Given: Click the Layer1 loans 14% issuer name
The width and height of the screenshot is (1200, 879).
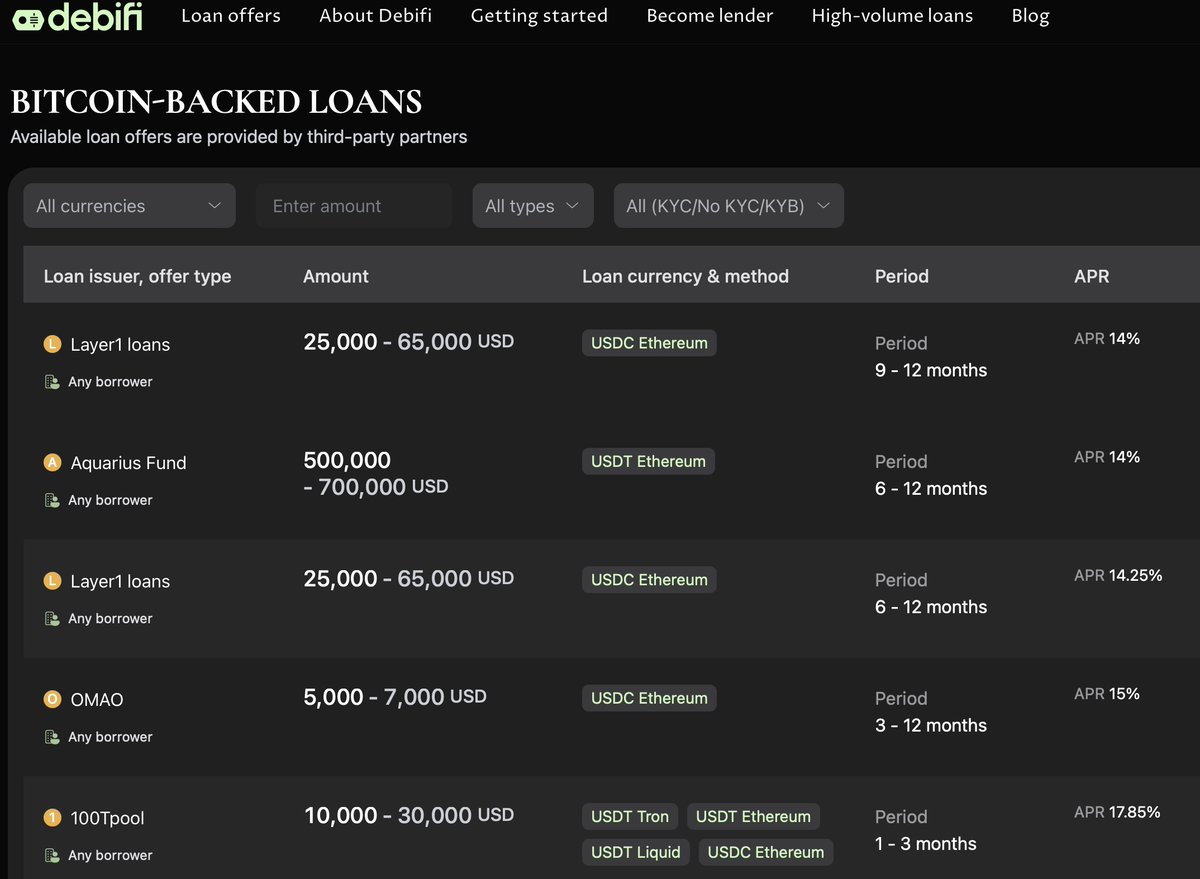Looking at the screenshot, I should (x=120, y=345).
